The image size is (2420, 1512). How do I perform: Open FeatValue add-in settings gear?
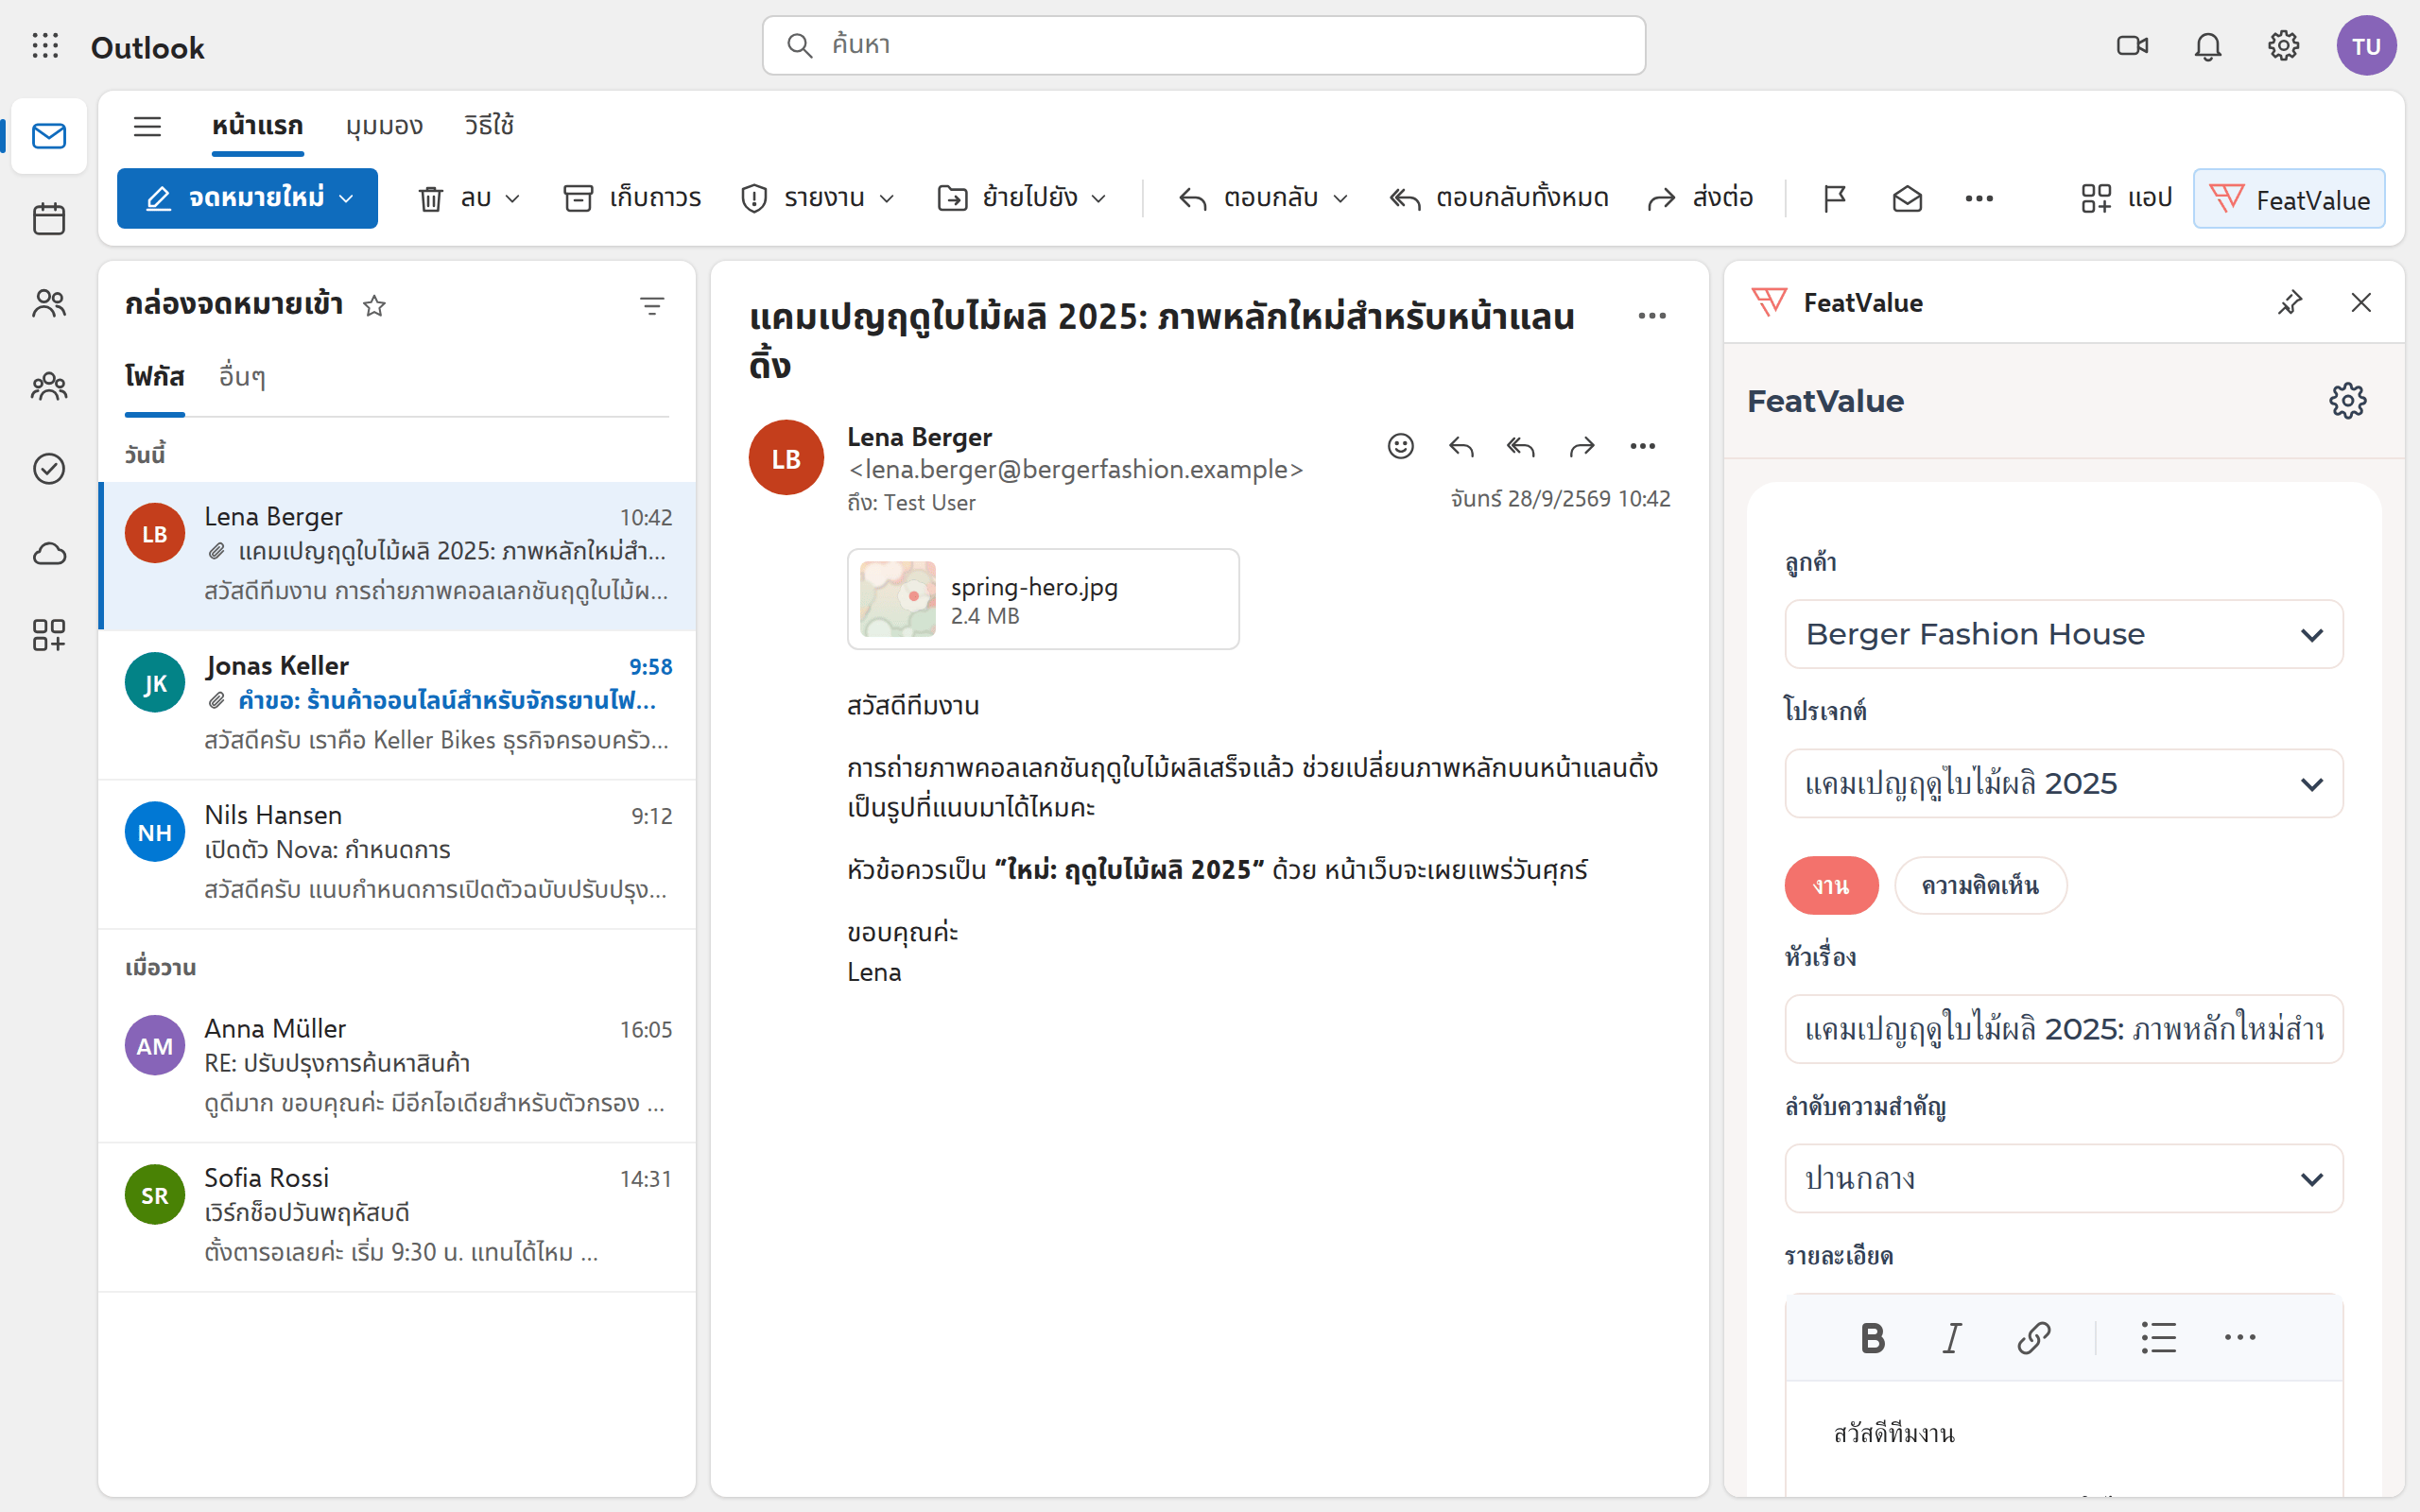(x=2347, y=401)
